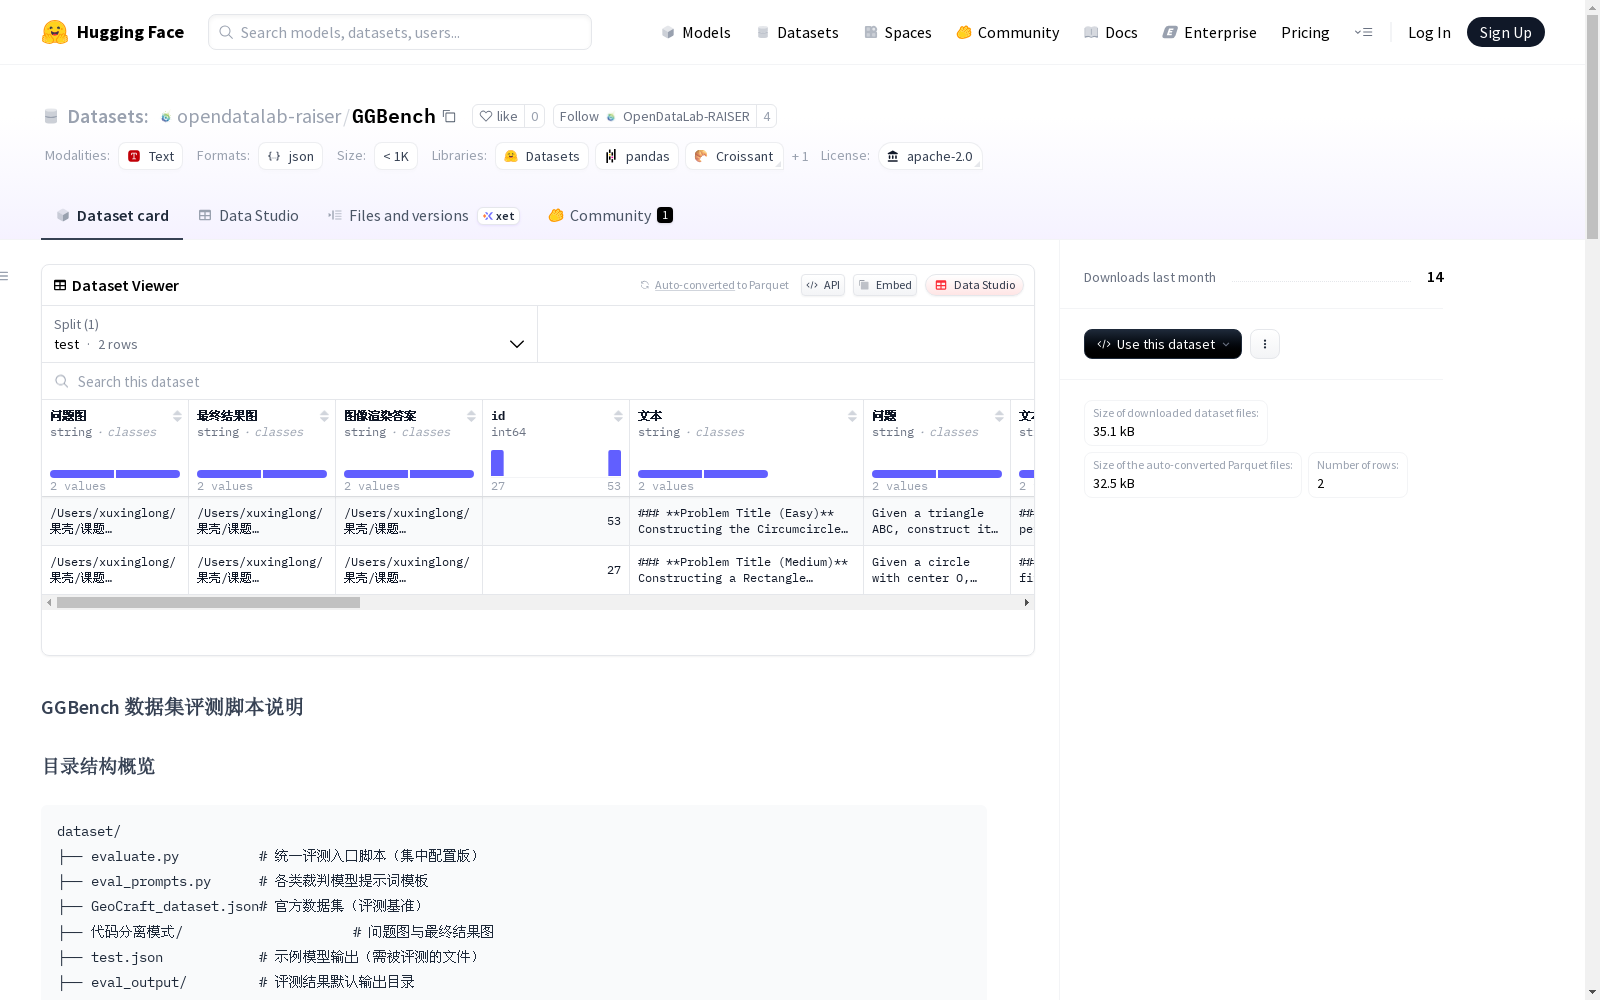Screen dimensions: 1600x1000
Task: Click the id cell with value 53
Action: pos(556,521)
